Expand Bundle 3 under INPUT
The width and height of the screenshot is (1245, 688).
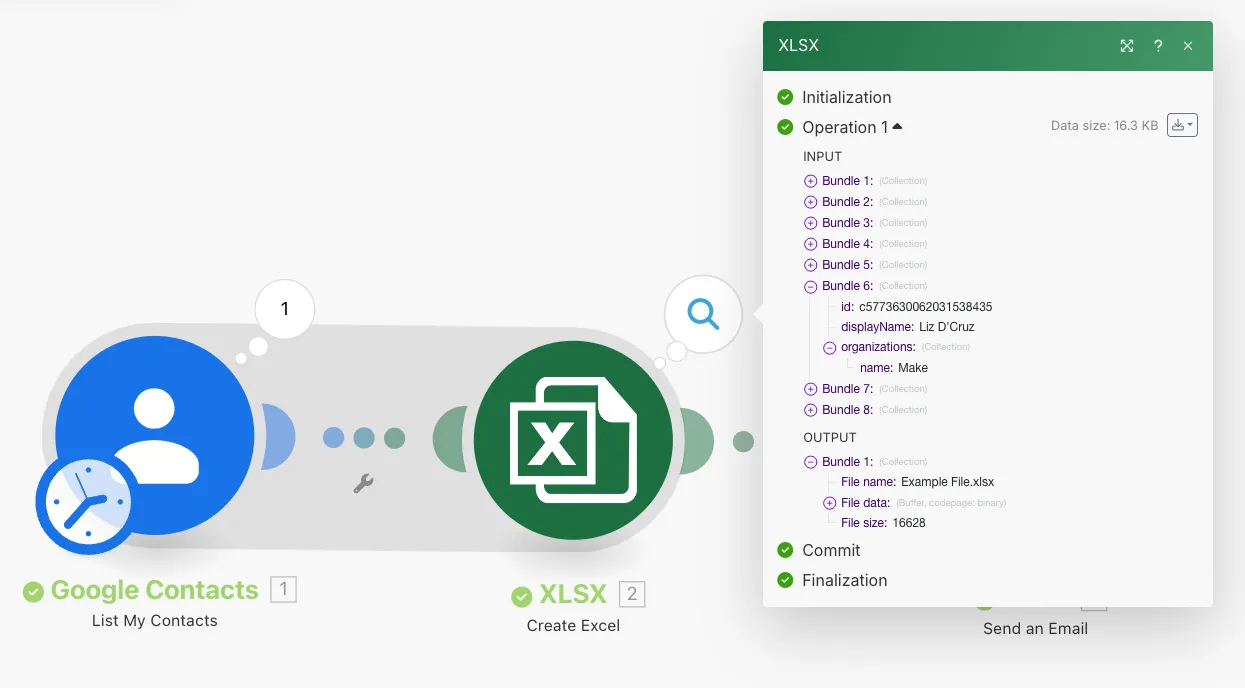[x=811, y=223]
